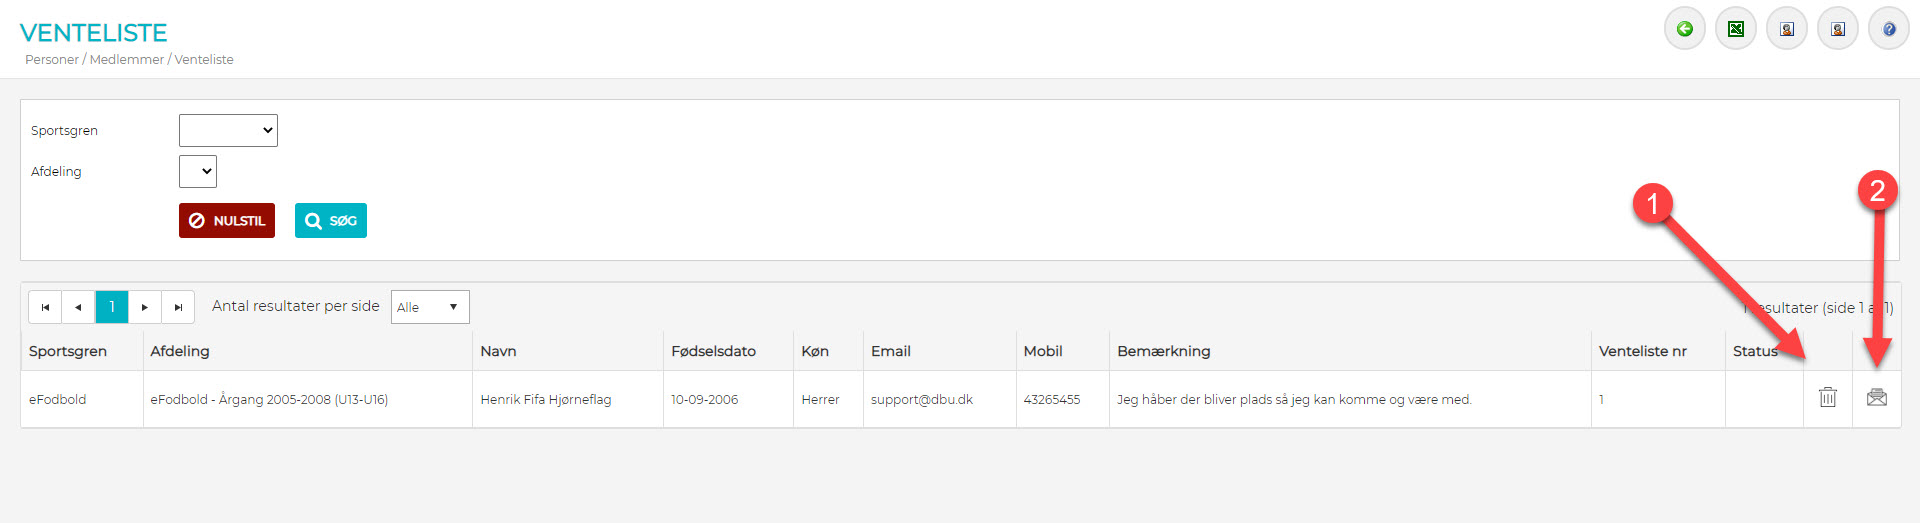
Task: Select page 1 in the pager
Action: point(112,307)
